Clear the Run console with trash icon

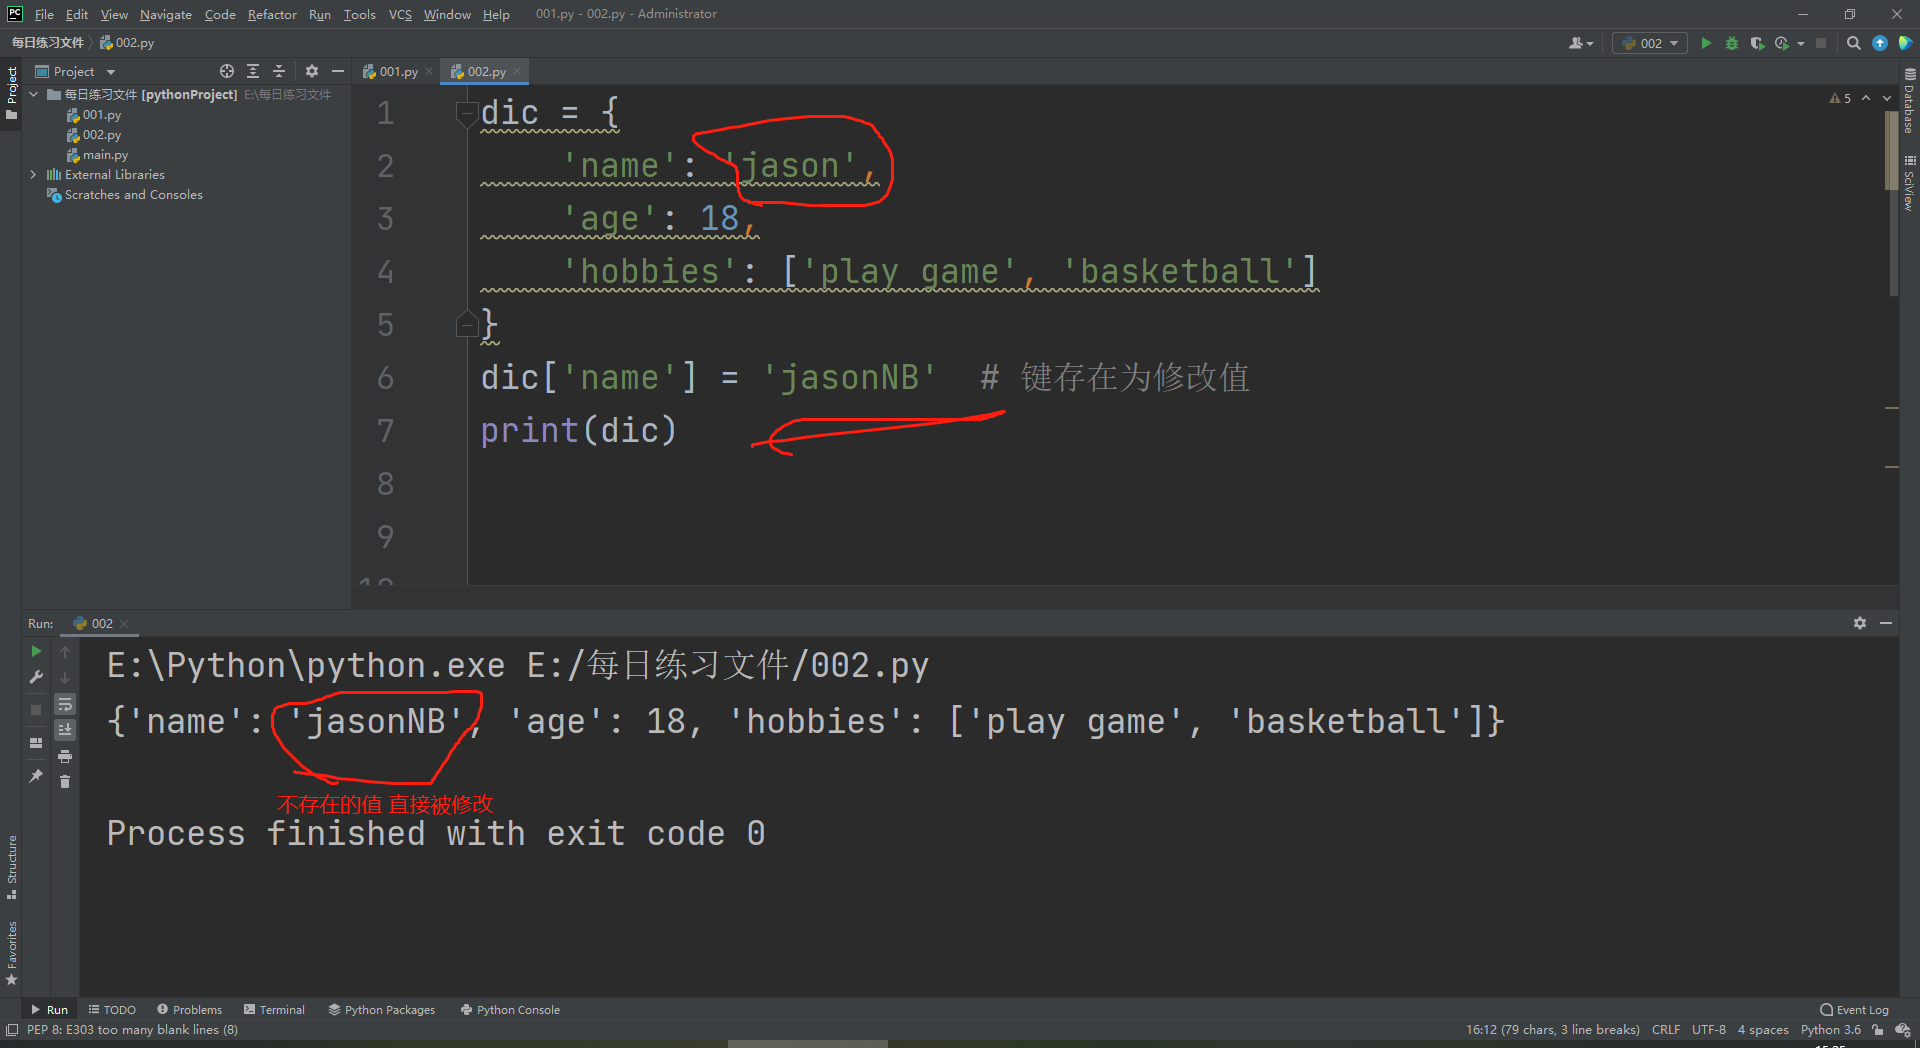point(65,782)
